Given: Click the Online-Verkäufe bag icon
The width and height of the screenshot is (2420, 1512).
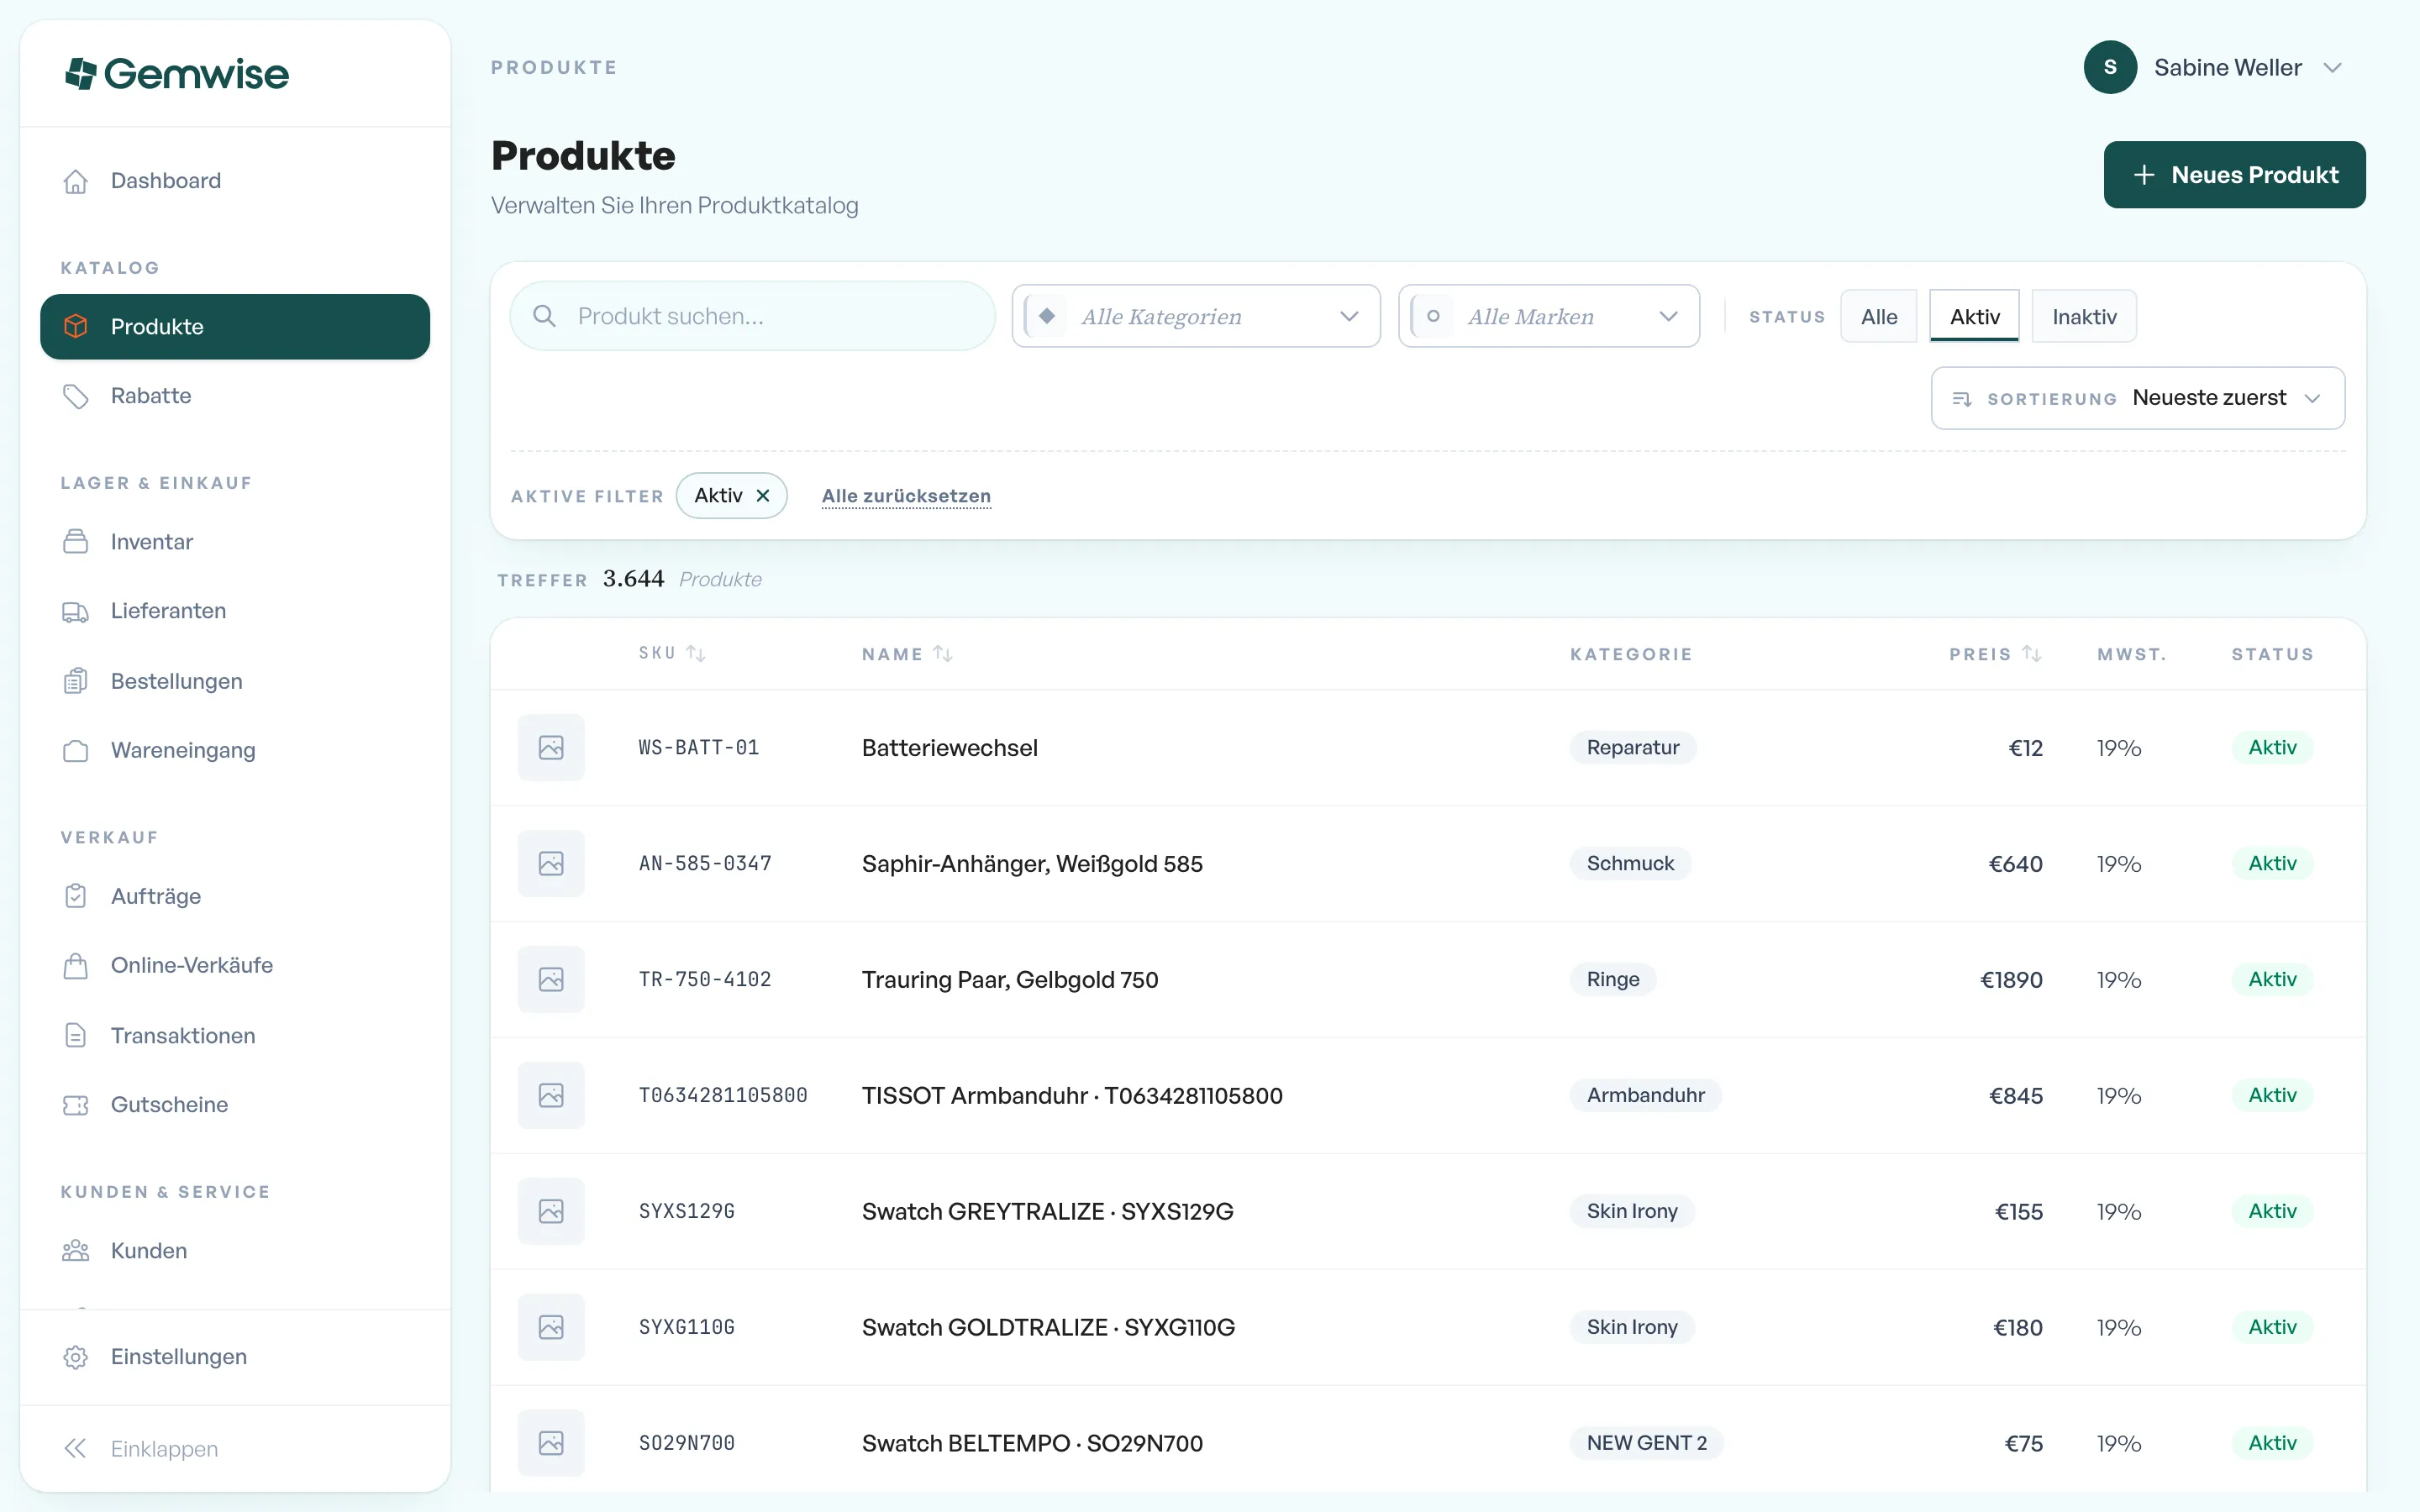Looking at the screenshot, I should [76, 965].
